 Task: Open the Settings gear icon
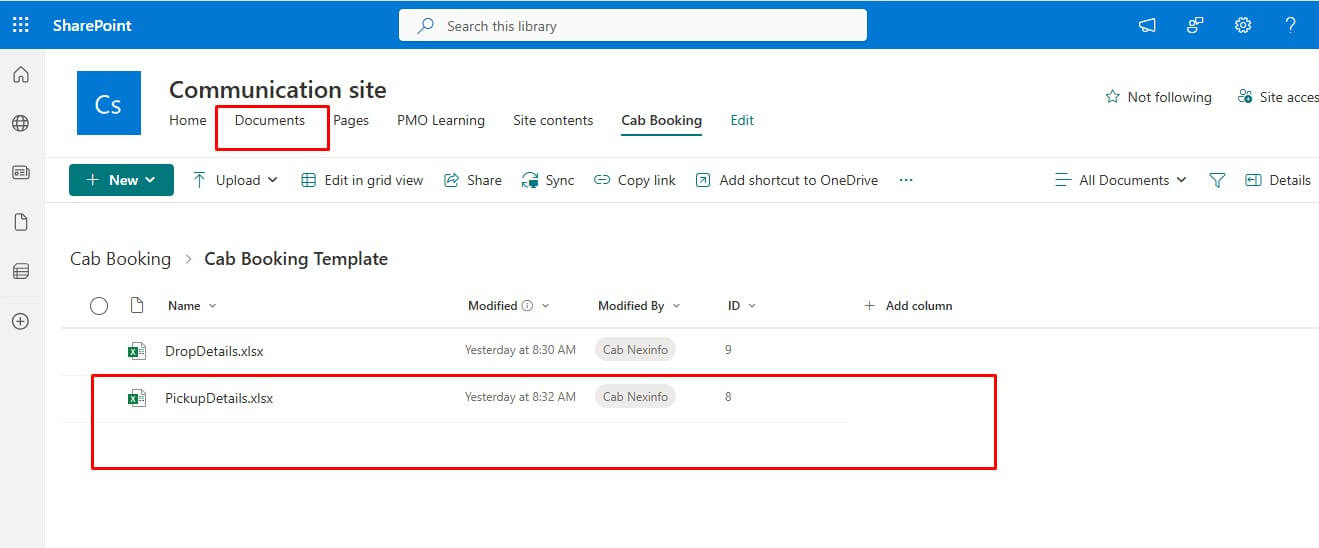1243,26
